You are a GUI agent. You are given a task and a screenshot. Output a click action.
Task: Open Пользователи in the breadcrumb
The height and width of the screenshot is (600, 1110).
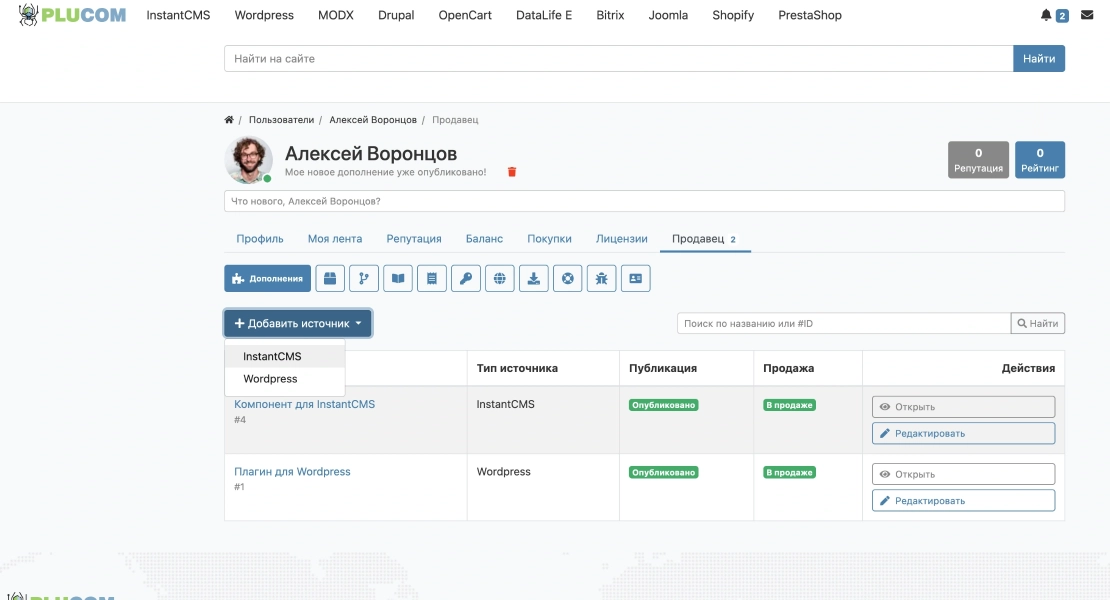point(281,120)
